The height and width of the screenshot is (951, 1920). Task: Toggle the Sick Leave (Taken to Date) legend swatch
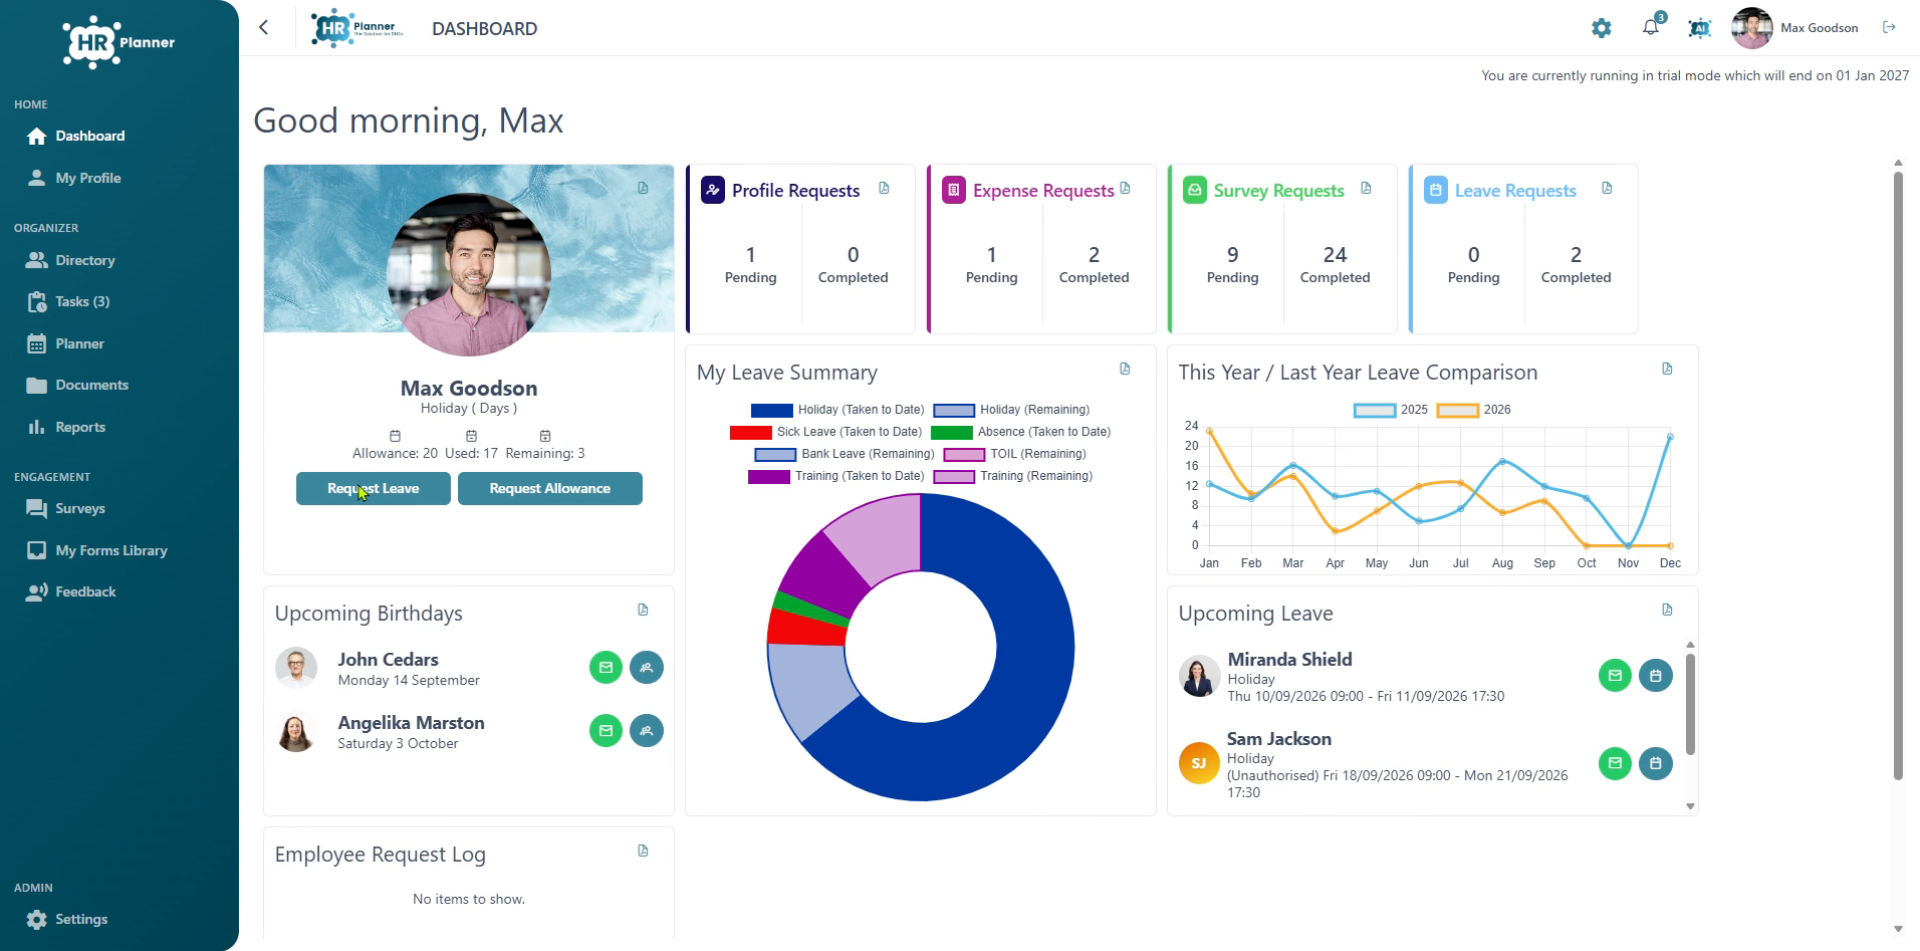point(750,432)
